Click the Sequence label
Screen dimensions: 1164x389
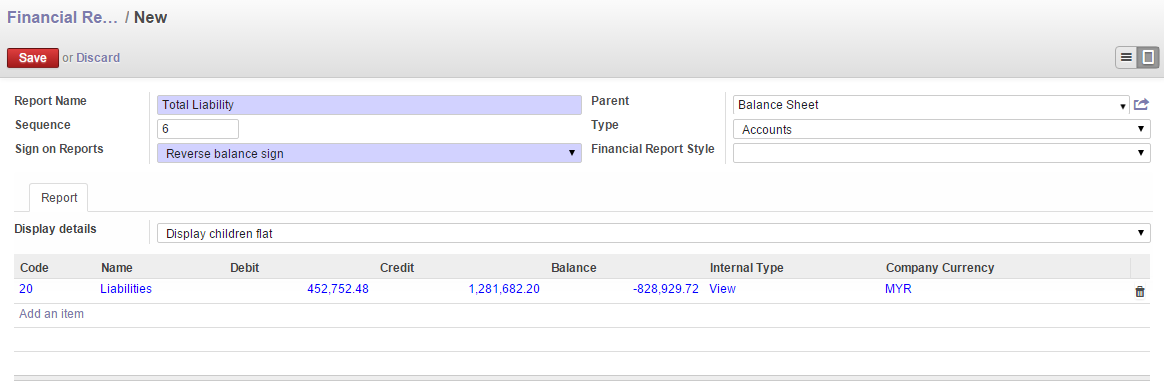tap(43, 125)
